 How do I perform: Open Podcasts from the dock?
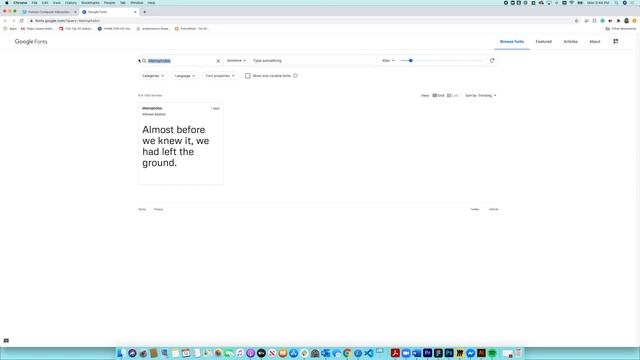pyautogui.click(x=250, y=353)
